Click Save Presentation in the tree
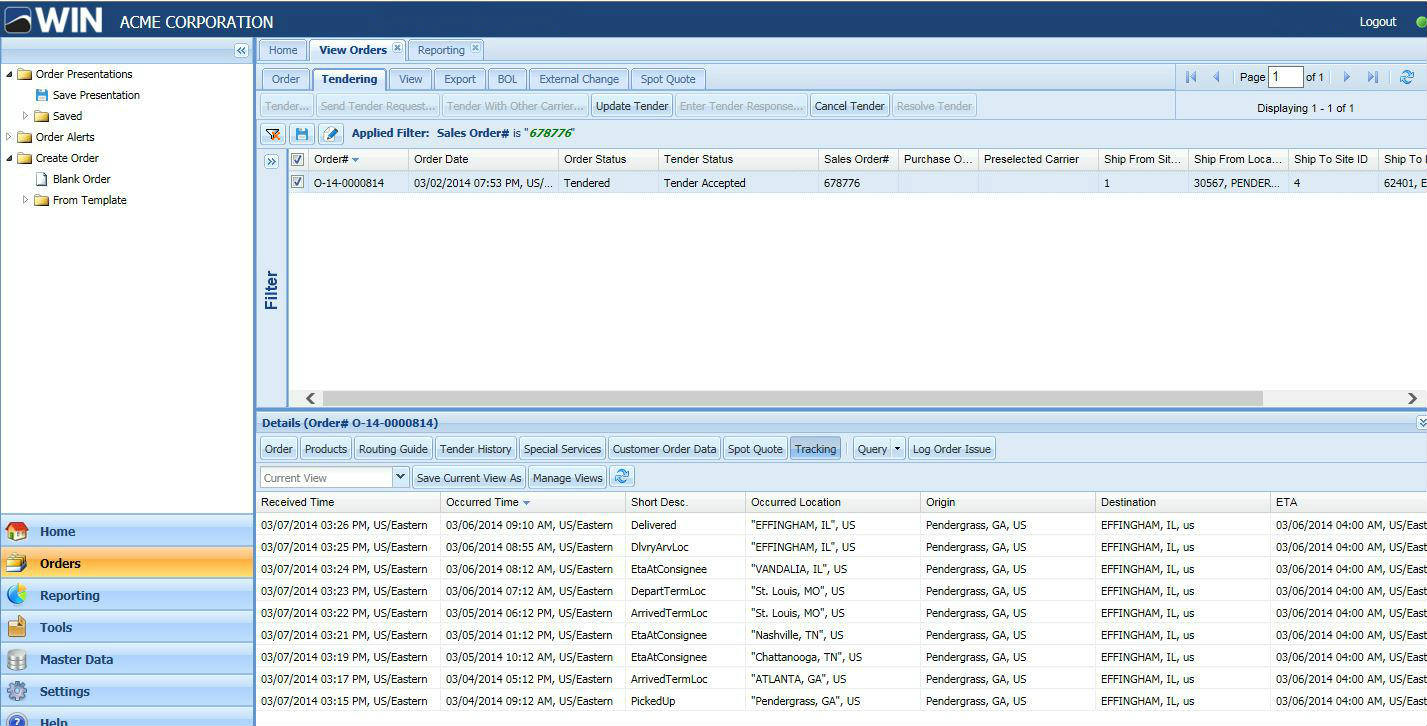1427x726 pixels. pos(96,95)
